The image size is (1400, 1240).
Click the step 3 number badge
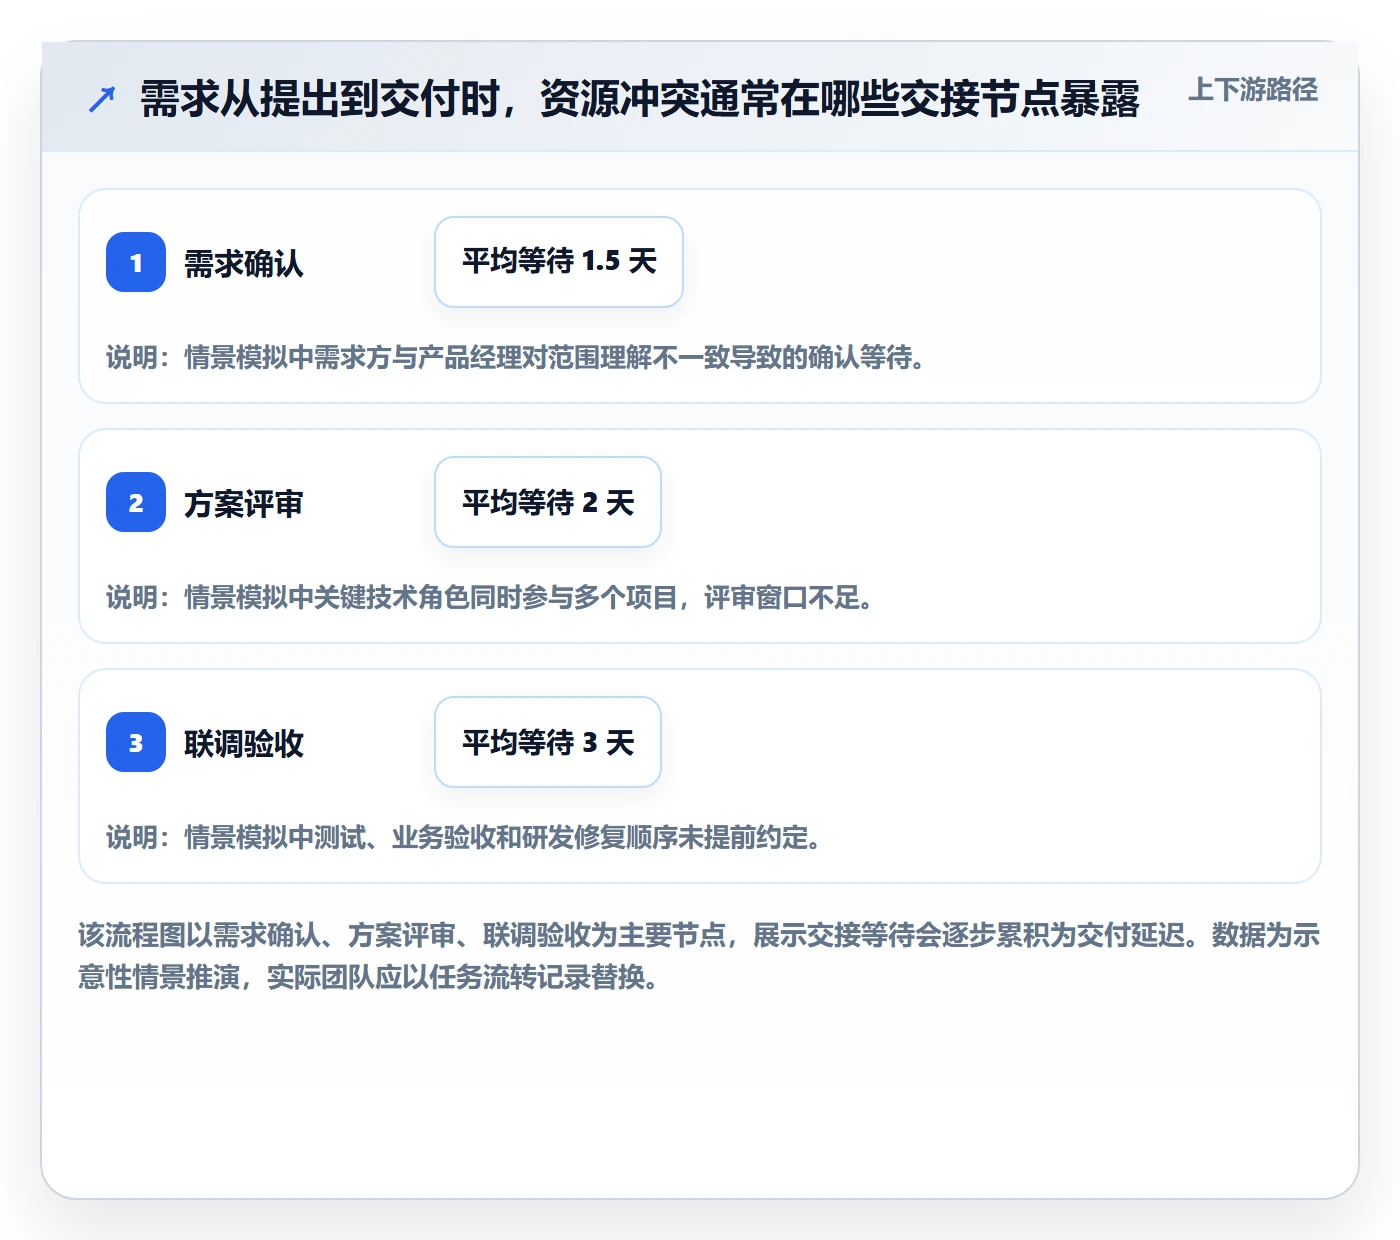coord(136,742)
